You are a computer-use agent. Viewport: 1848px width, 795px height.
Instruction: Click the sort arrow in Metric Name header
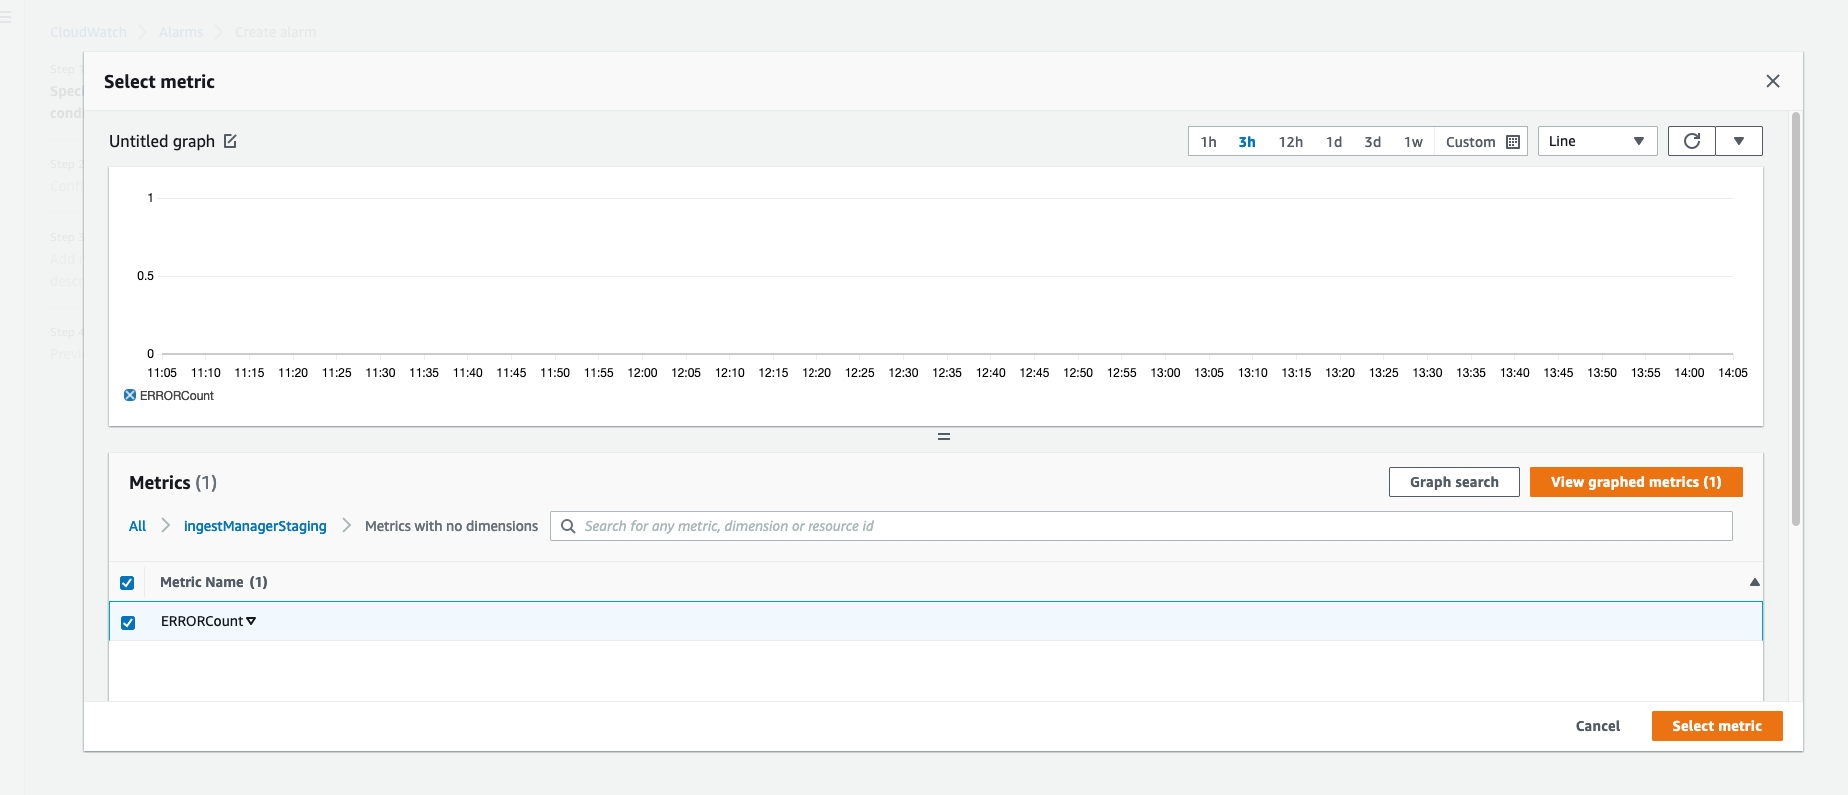pos(1754,582)
